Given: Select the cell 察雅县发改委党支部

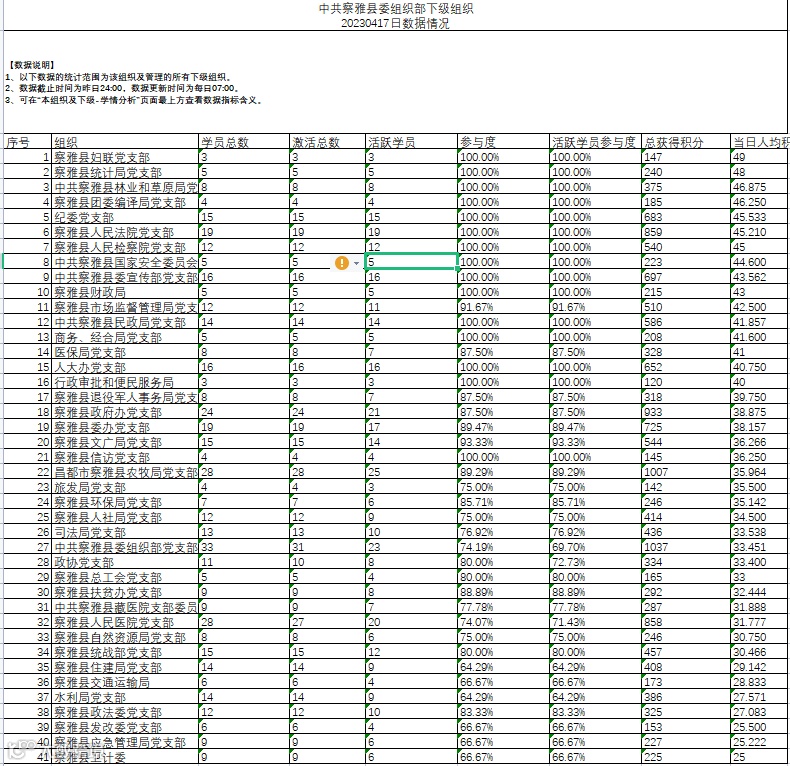Looking at the screenshot, I should click(125, 727).
